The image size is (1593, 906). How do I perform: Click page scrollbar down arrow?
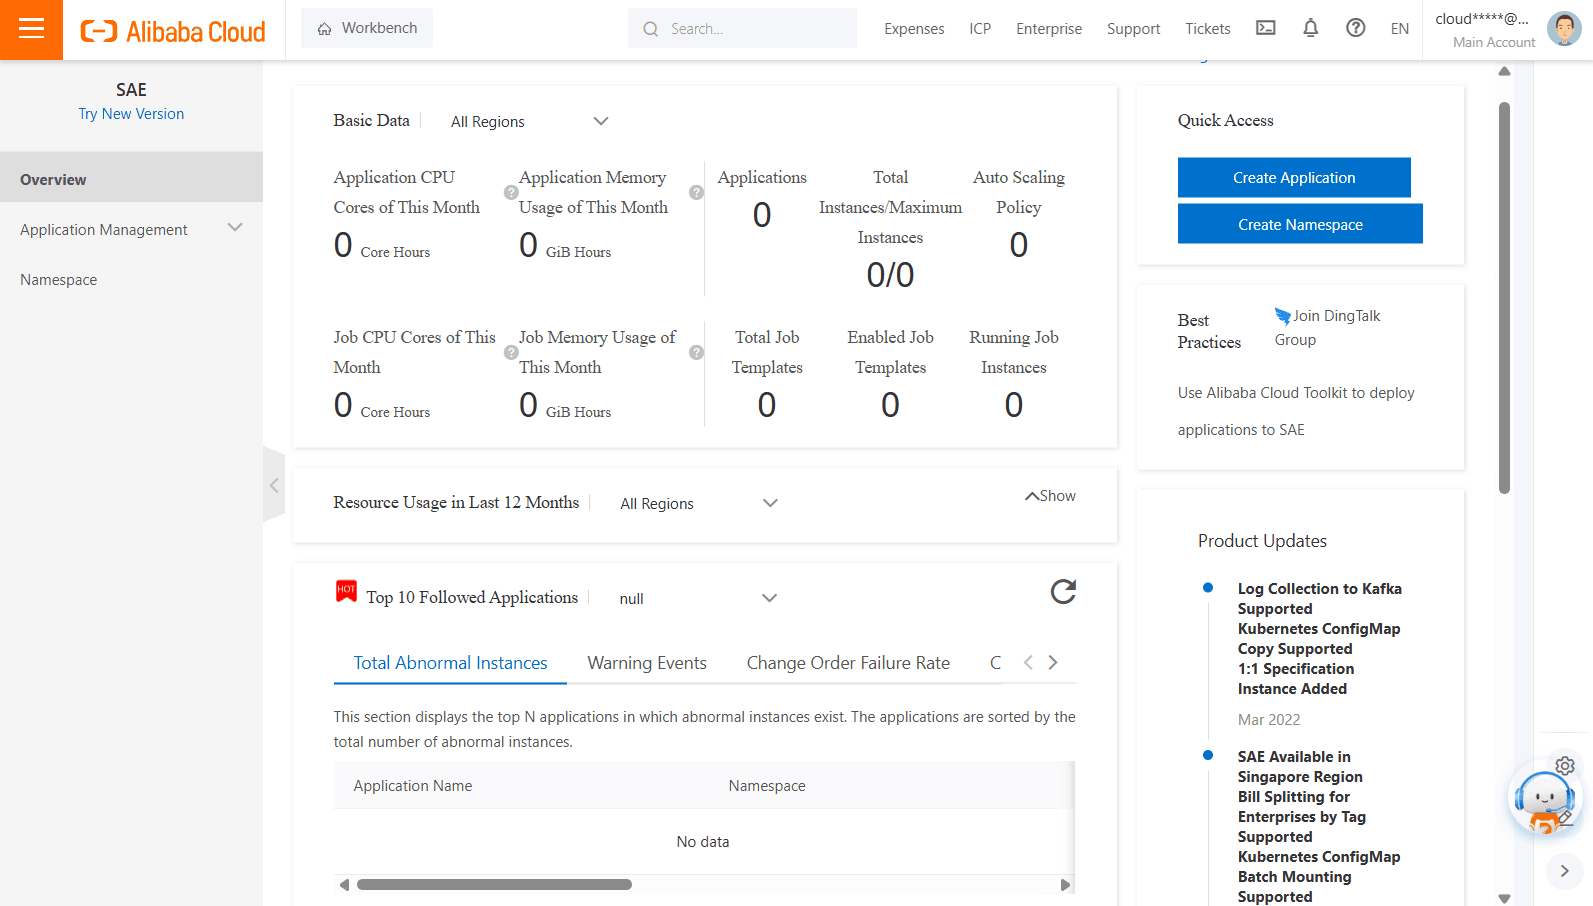click(1504, 898)
